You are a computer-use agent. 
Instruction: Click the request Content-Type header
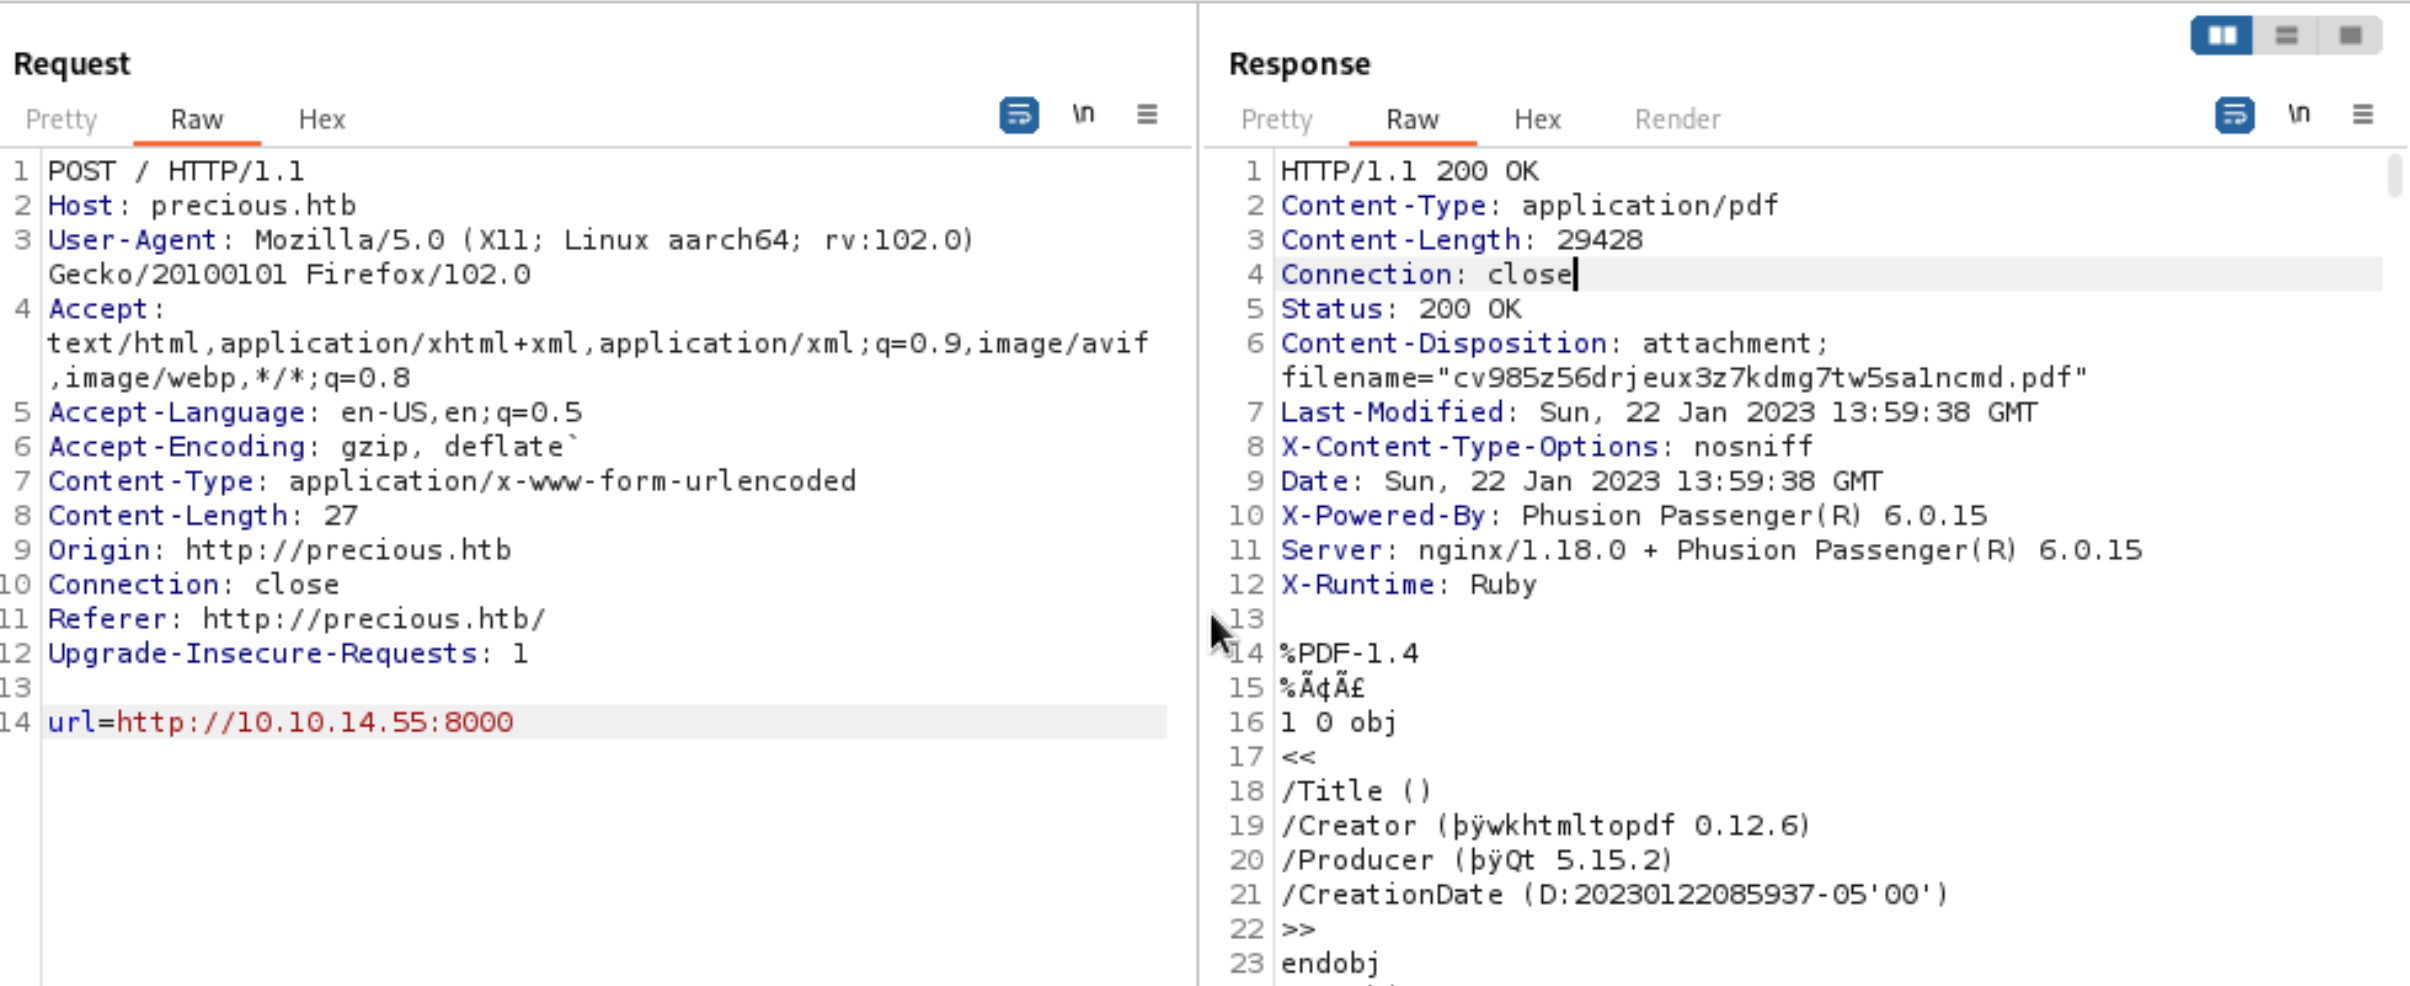[x=452, y=481]
